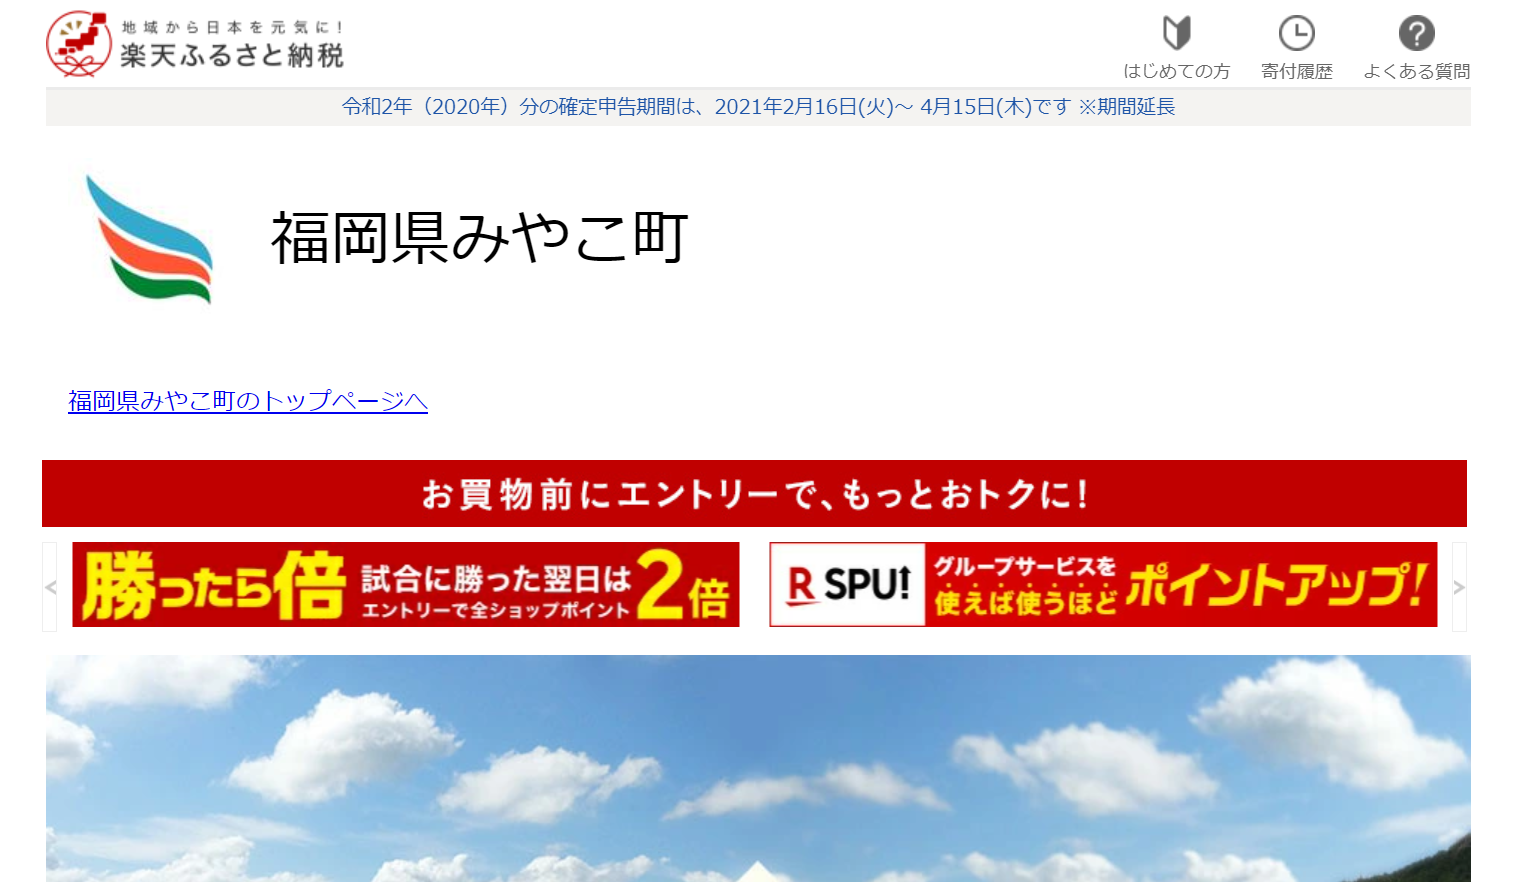Click the tax filing period notice bar
This screenshot has width=1518, height=882.
(x=759, y=106)
